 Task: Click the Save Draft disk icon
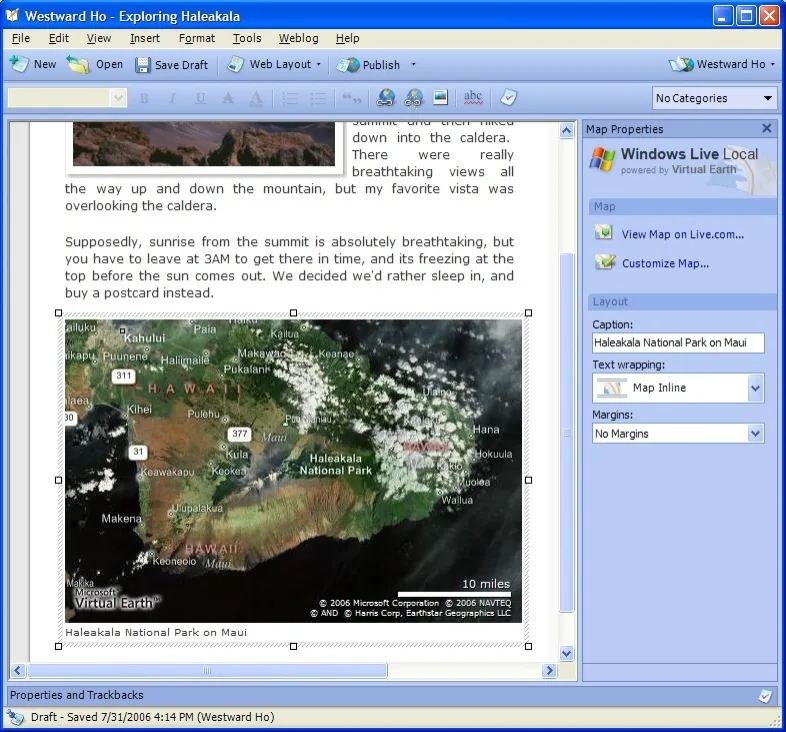pos(143,65)
